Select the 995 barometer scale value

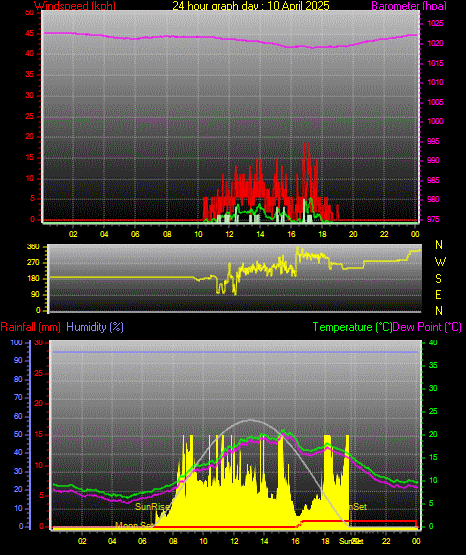pos(433,141)
